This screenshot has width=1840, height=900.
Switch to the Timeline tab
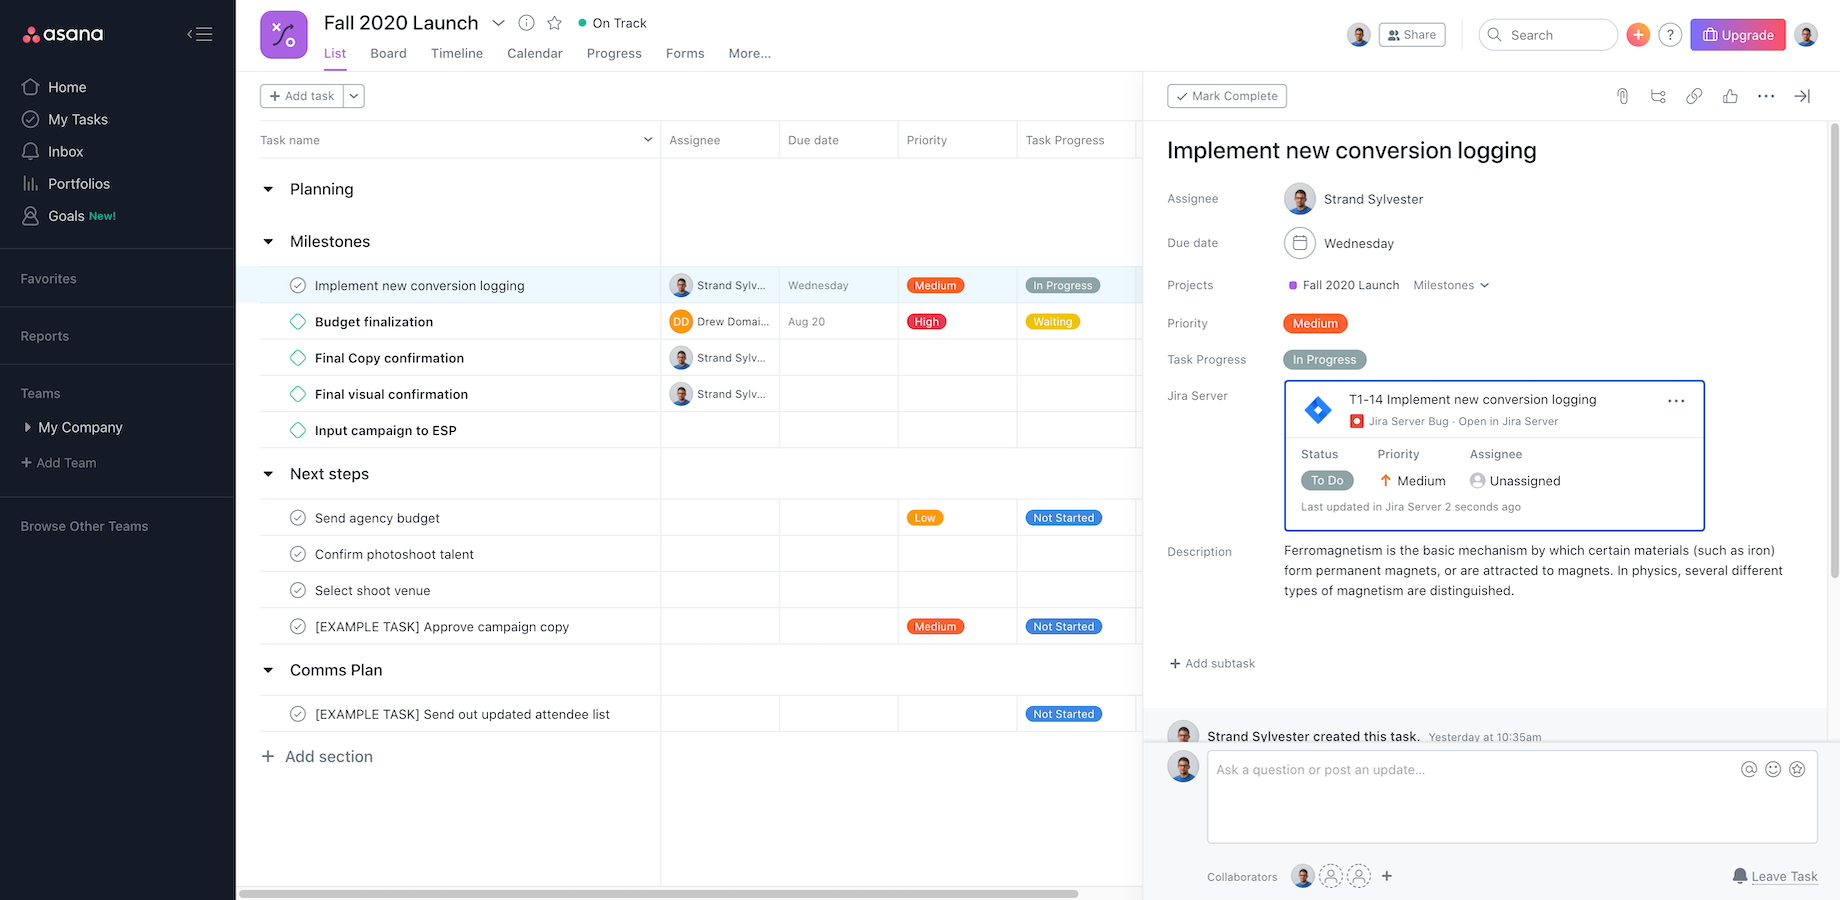(x=457, y=53)
